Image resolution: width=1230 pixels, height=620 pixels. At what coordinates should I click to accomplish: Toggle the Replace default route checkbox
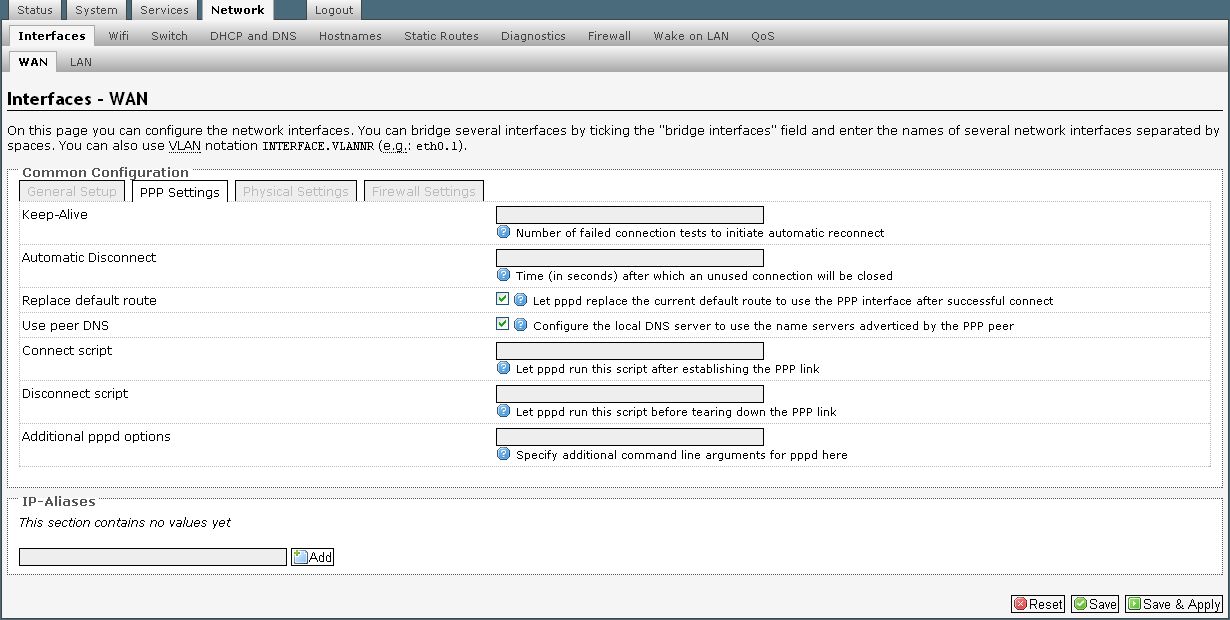point(503,299)
